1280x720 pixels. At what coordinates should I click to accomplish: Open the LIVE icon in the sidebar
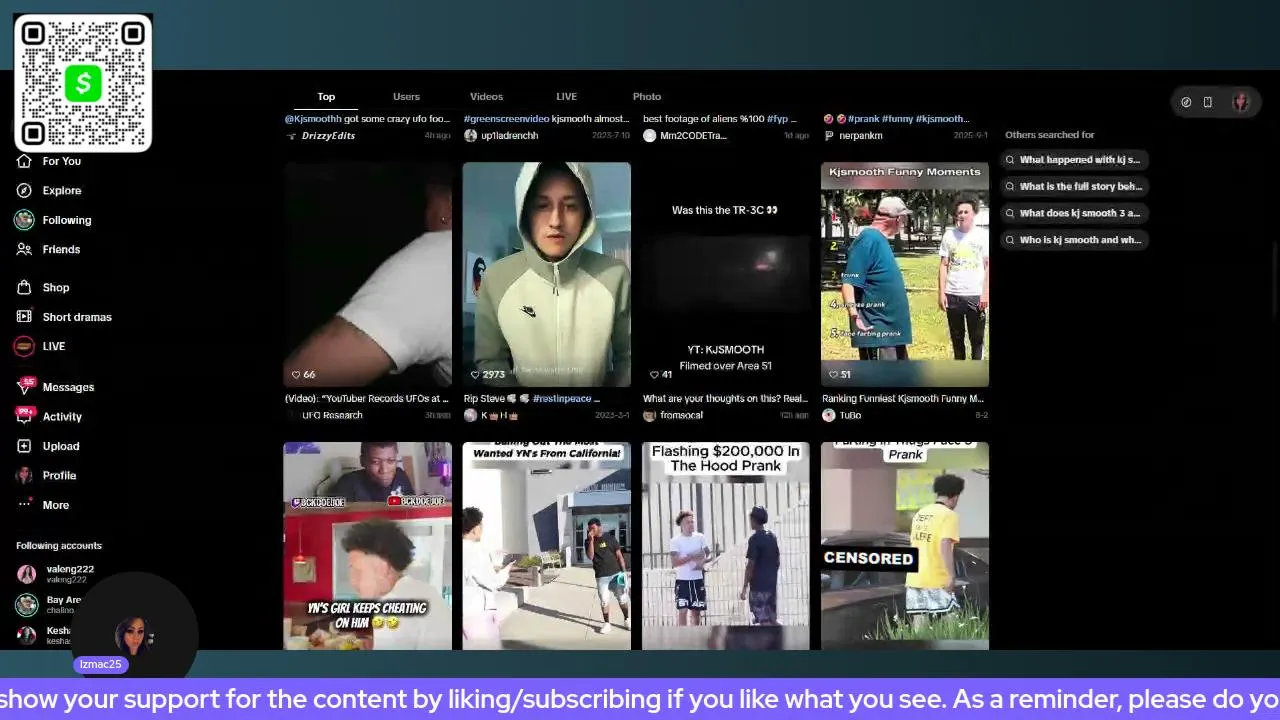[x=24, y=346]
